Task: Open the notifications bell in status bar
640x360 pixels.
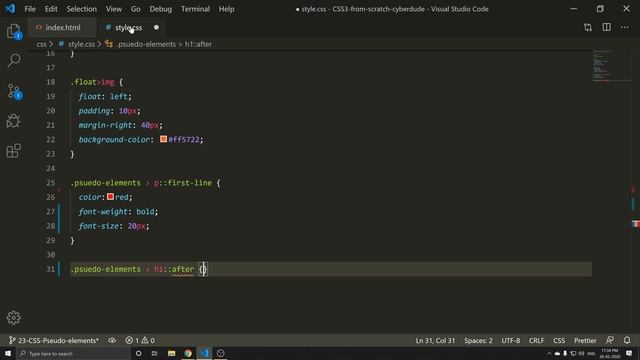Action: point(627,340)
